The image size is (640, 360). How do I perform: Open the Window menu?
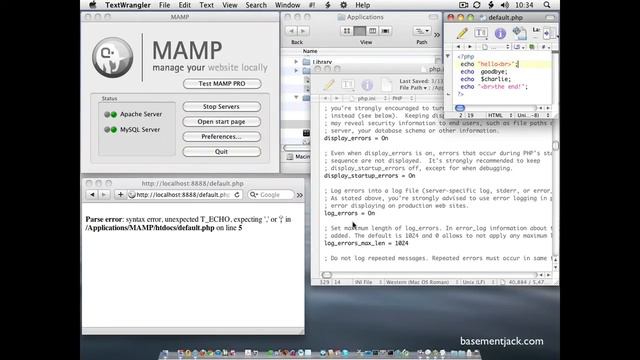[287, 5]
